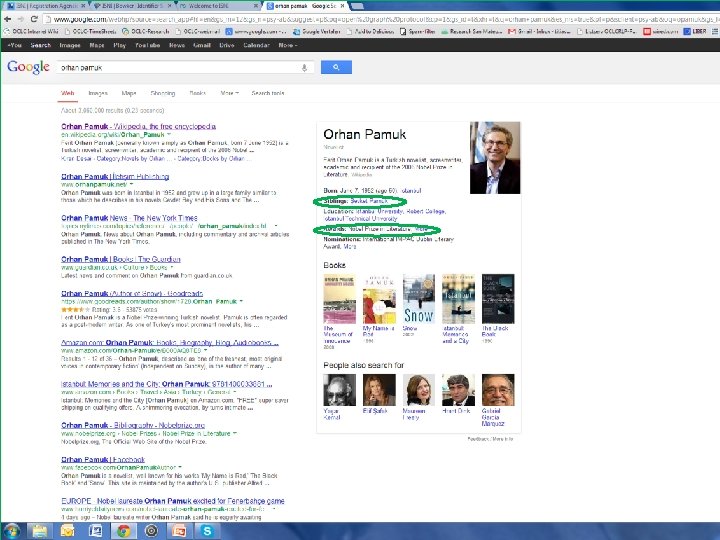Click the Gabriel Garcia Marquez photo
720x540 pixels.
[498, 390]
